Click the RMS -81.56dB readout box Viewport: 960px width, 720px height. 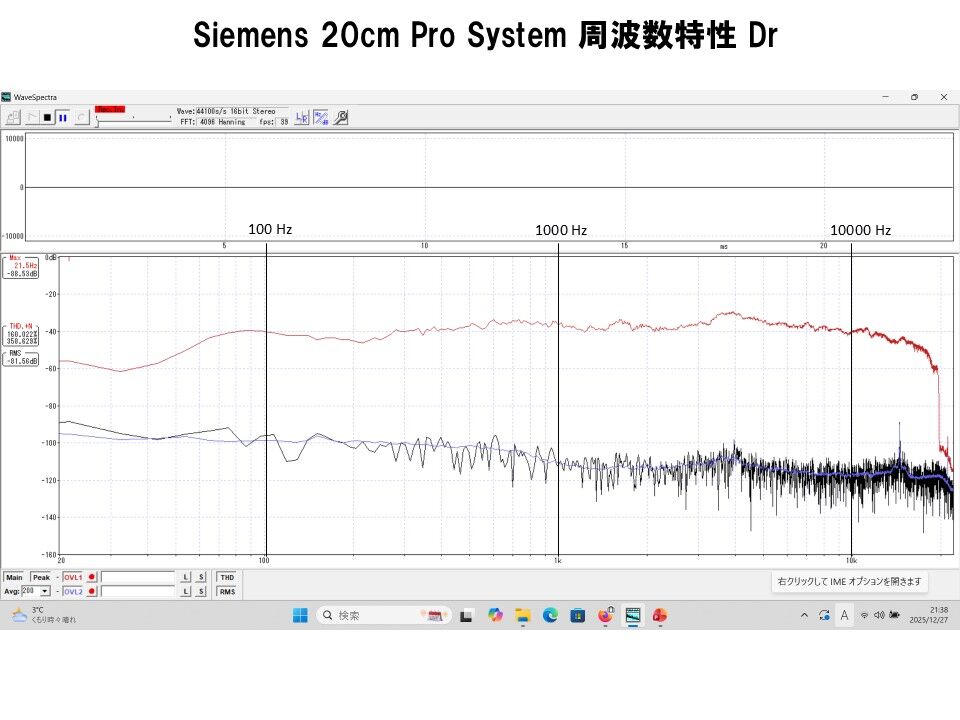coord(21,359)
